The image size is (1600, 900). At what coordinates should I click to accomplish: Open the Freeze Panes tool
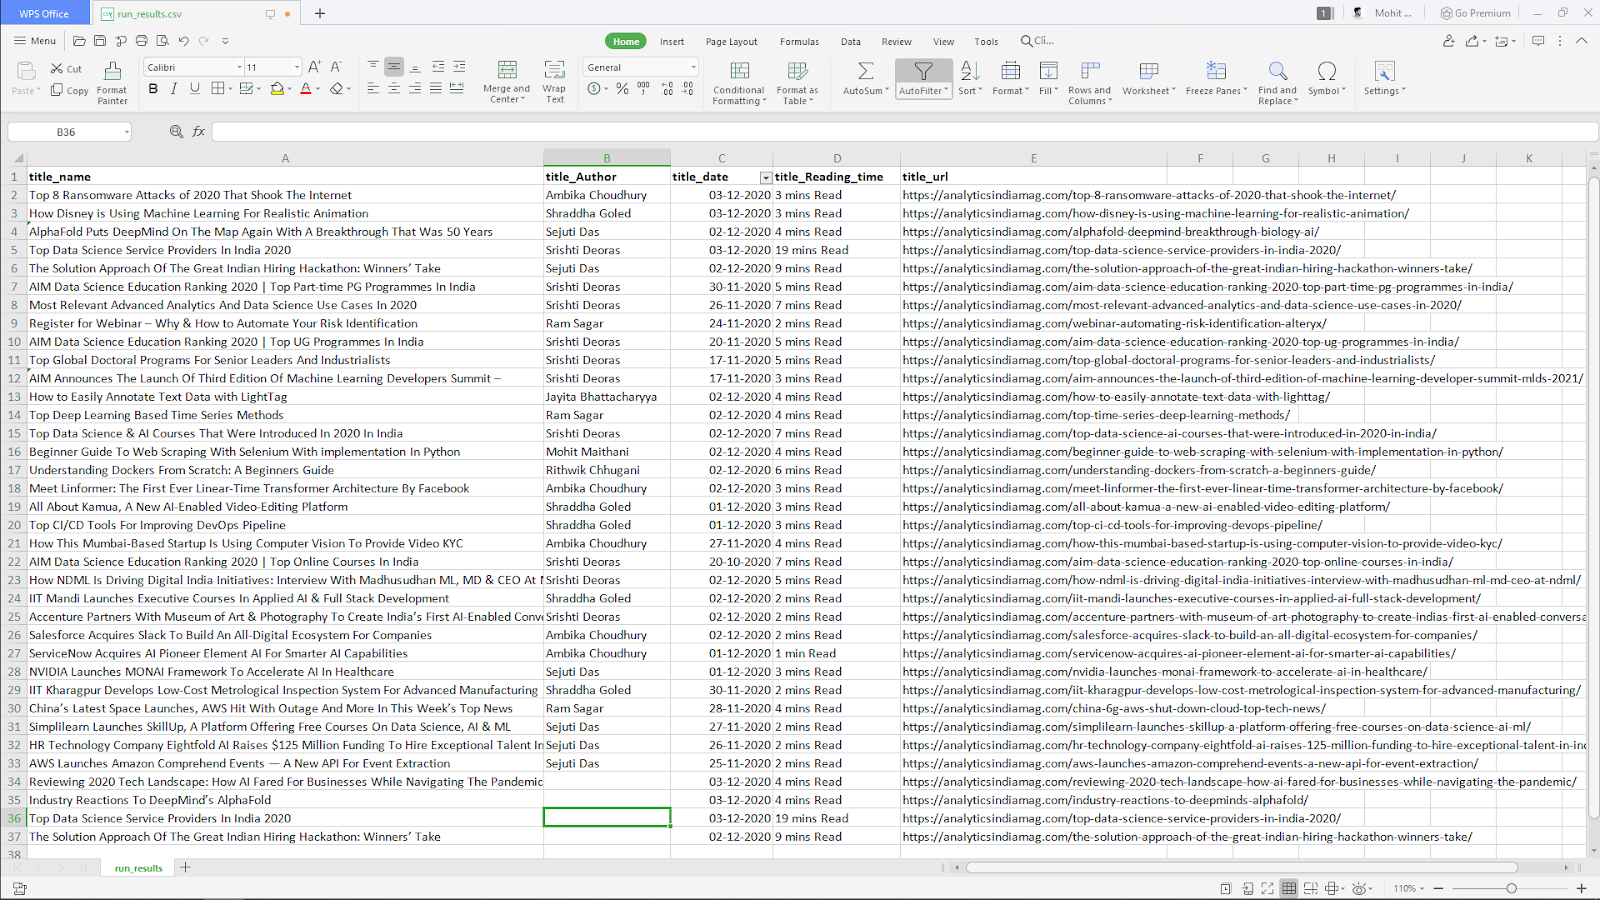[x=1216, y=71]
